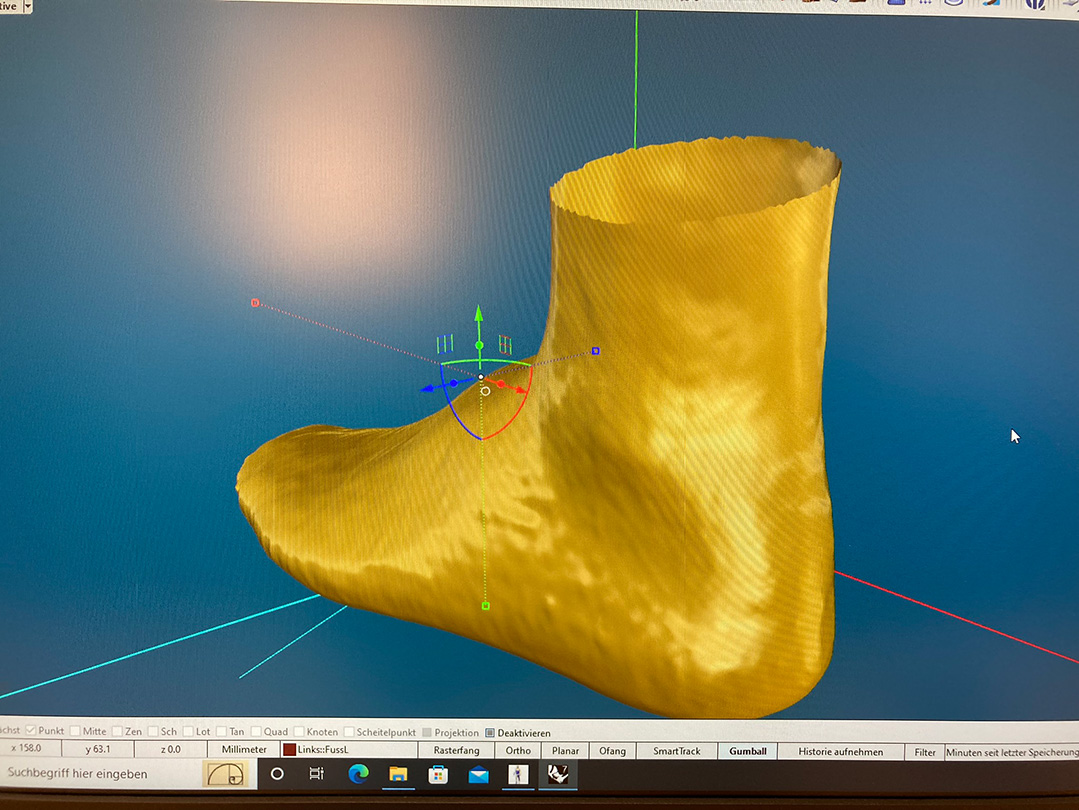Click the green scale handle square

pyautogui.click(x=486, y=606)
